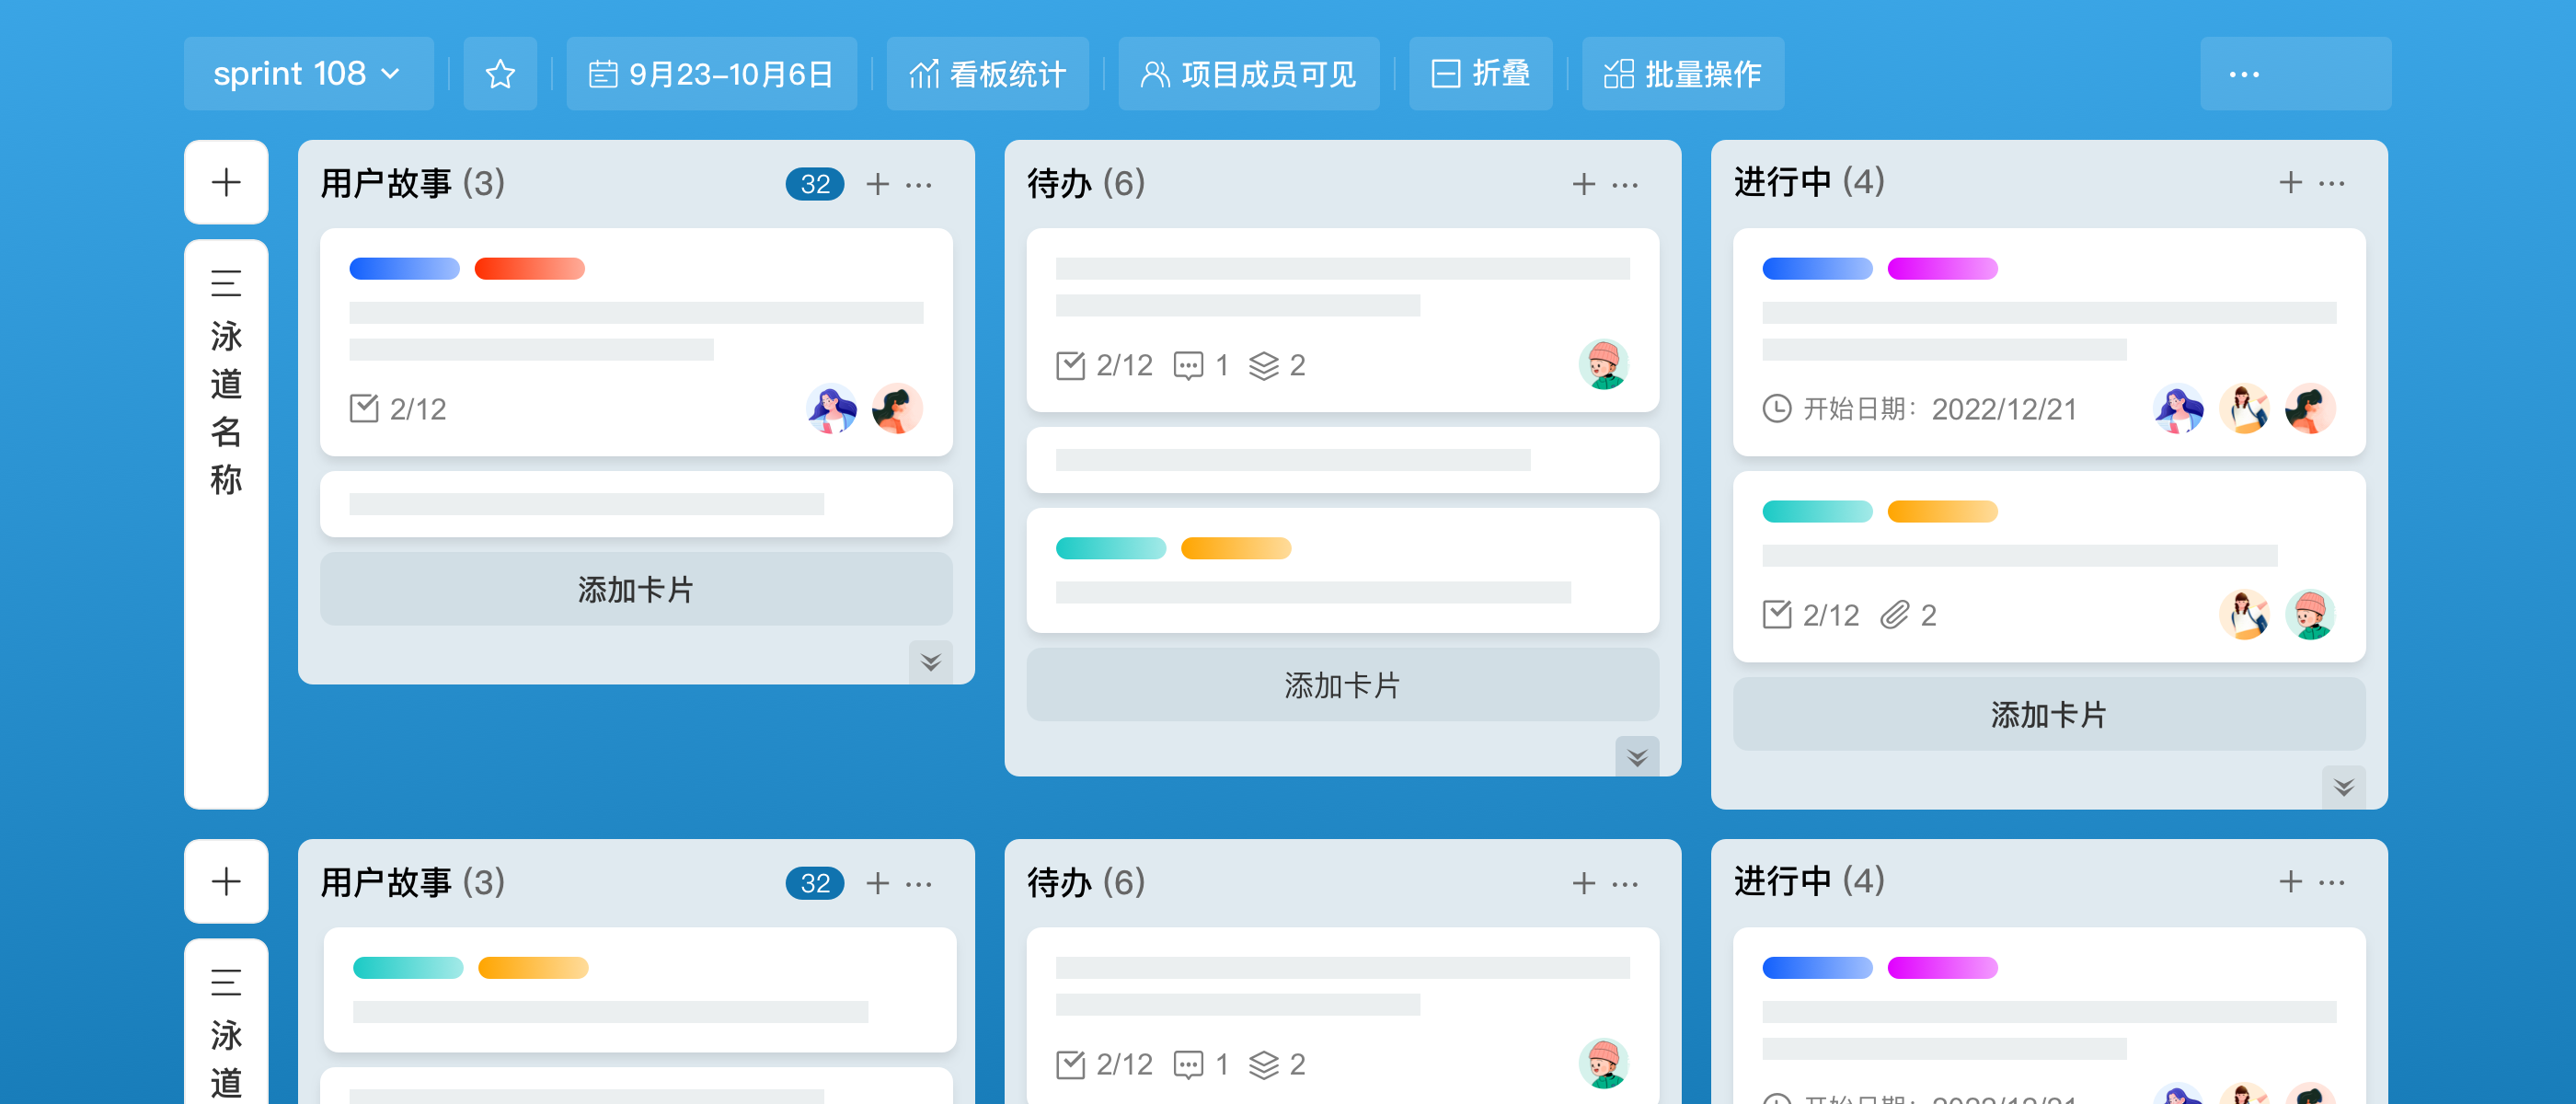Add card via plus in first 进行中 header
The height and width of the screenshot is (1104, 2576).
(x=2290, y=182)
